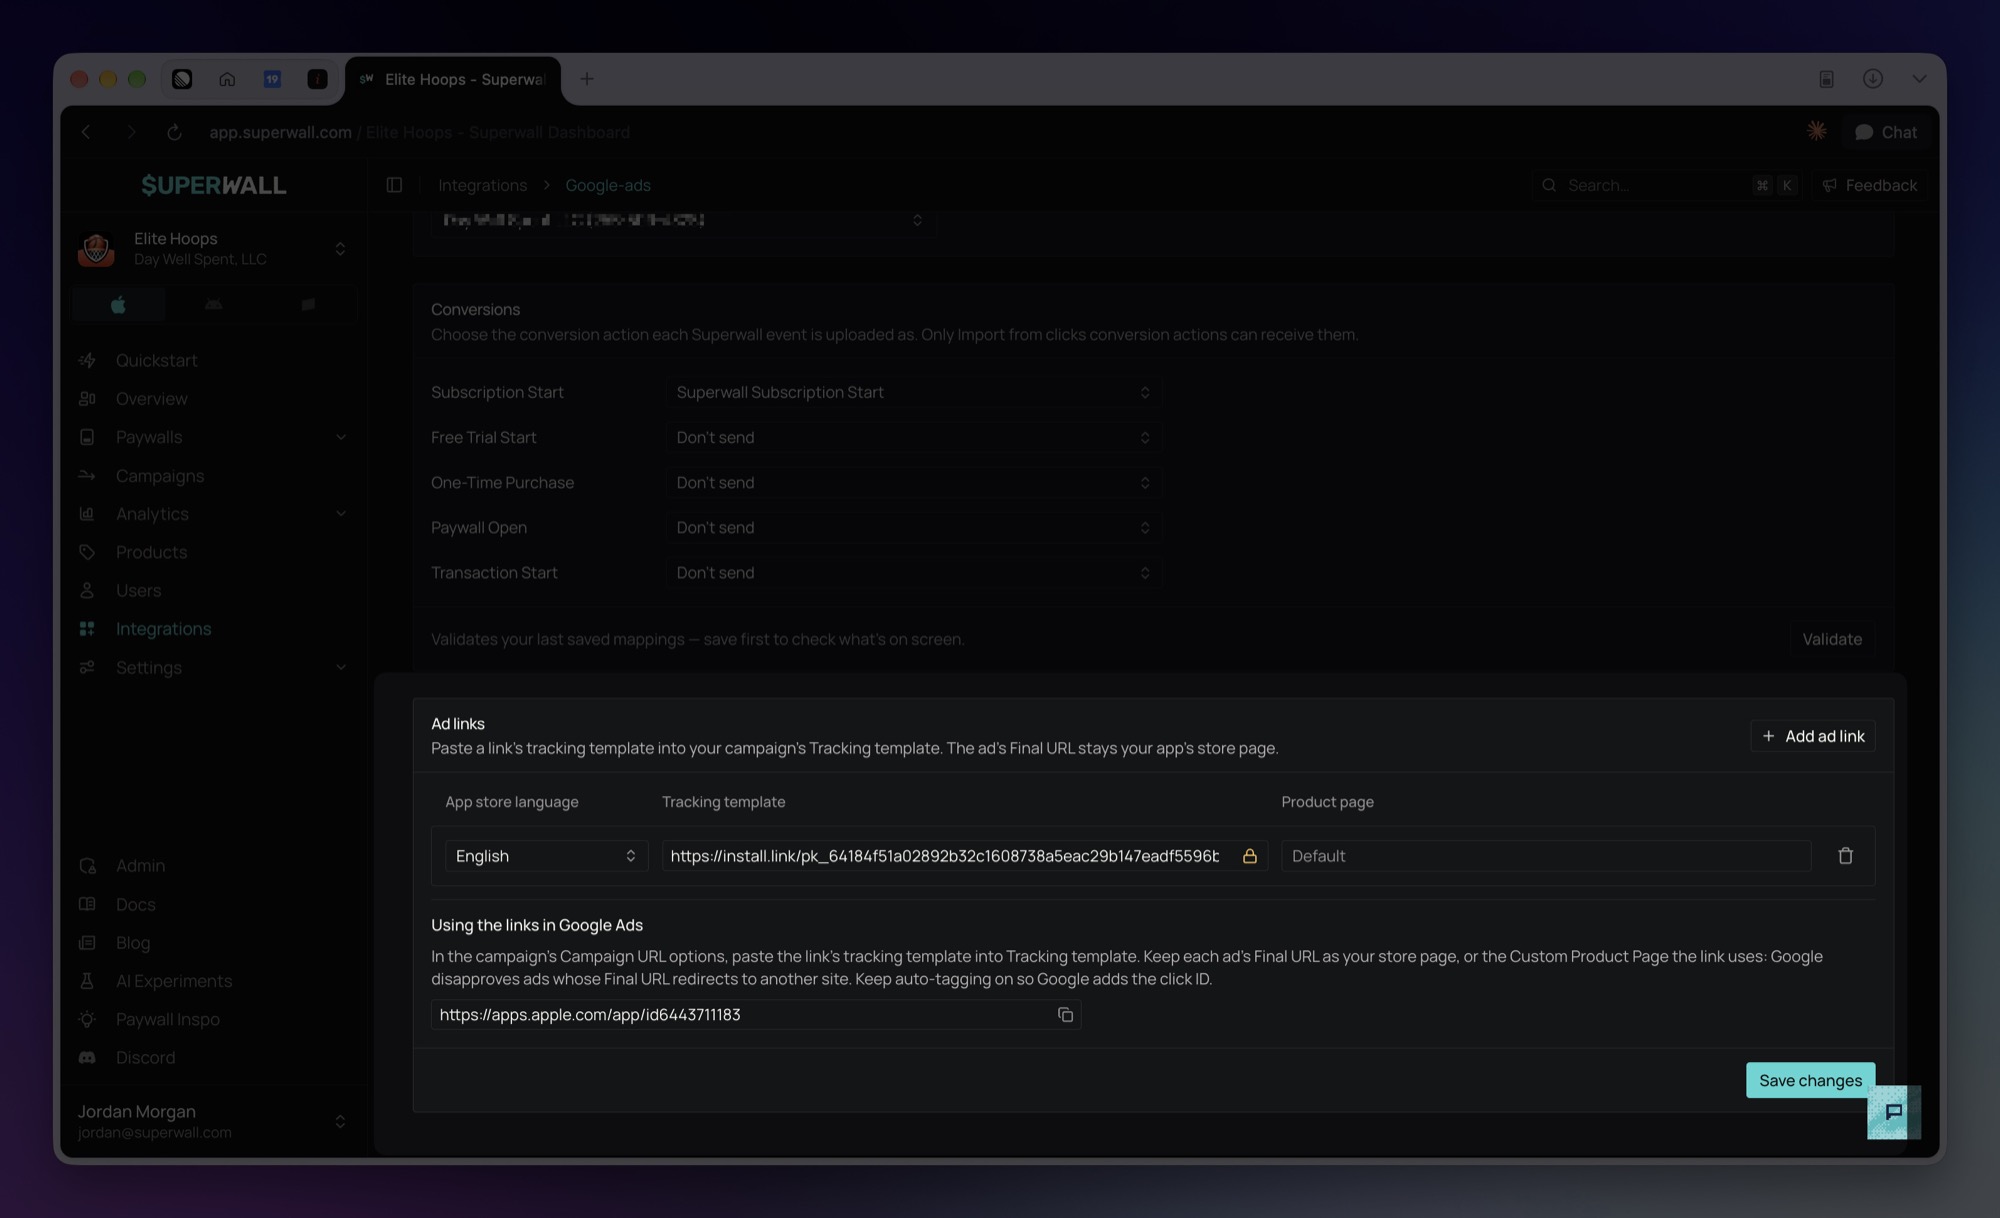Click the Save changes button
2000x1218 pixels.
tap(1810, 1080)
